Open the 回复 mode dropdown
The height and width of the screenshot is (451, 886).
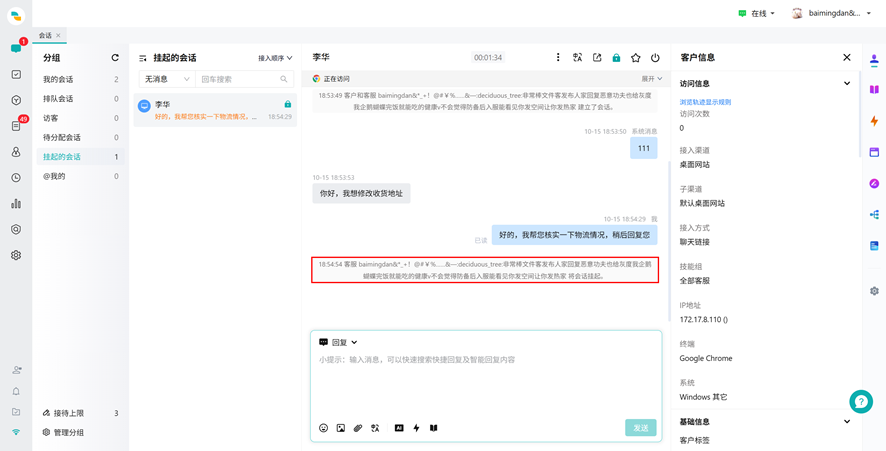338,342
